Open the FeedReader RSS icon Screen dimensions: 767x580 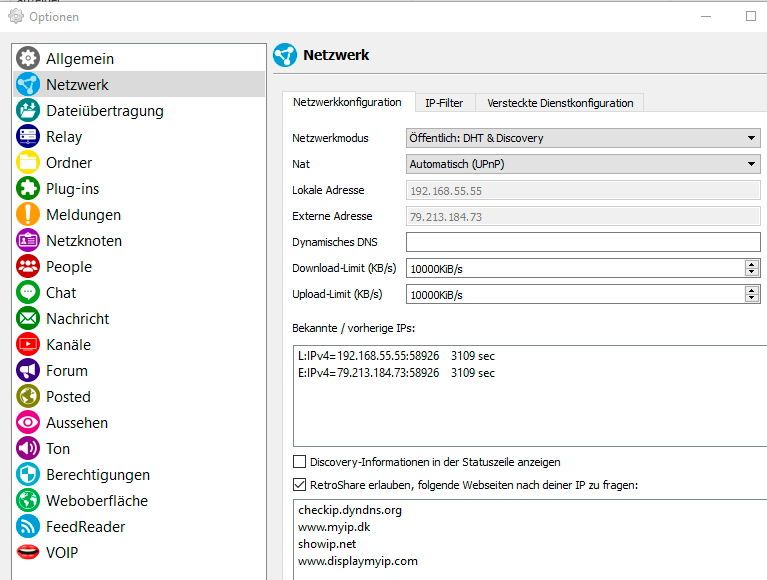click(28, 526)
